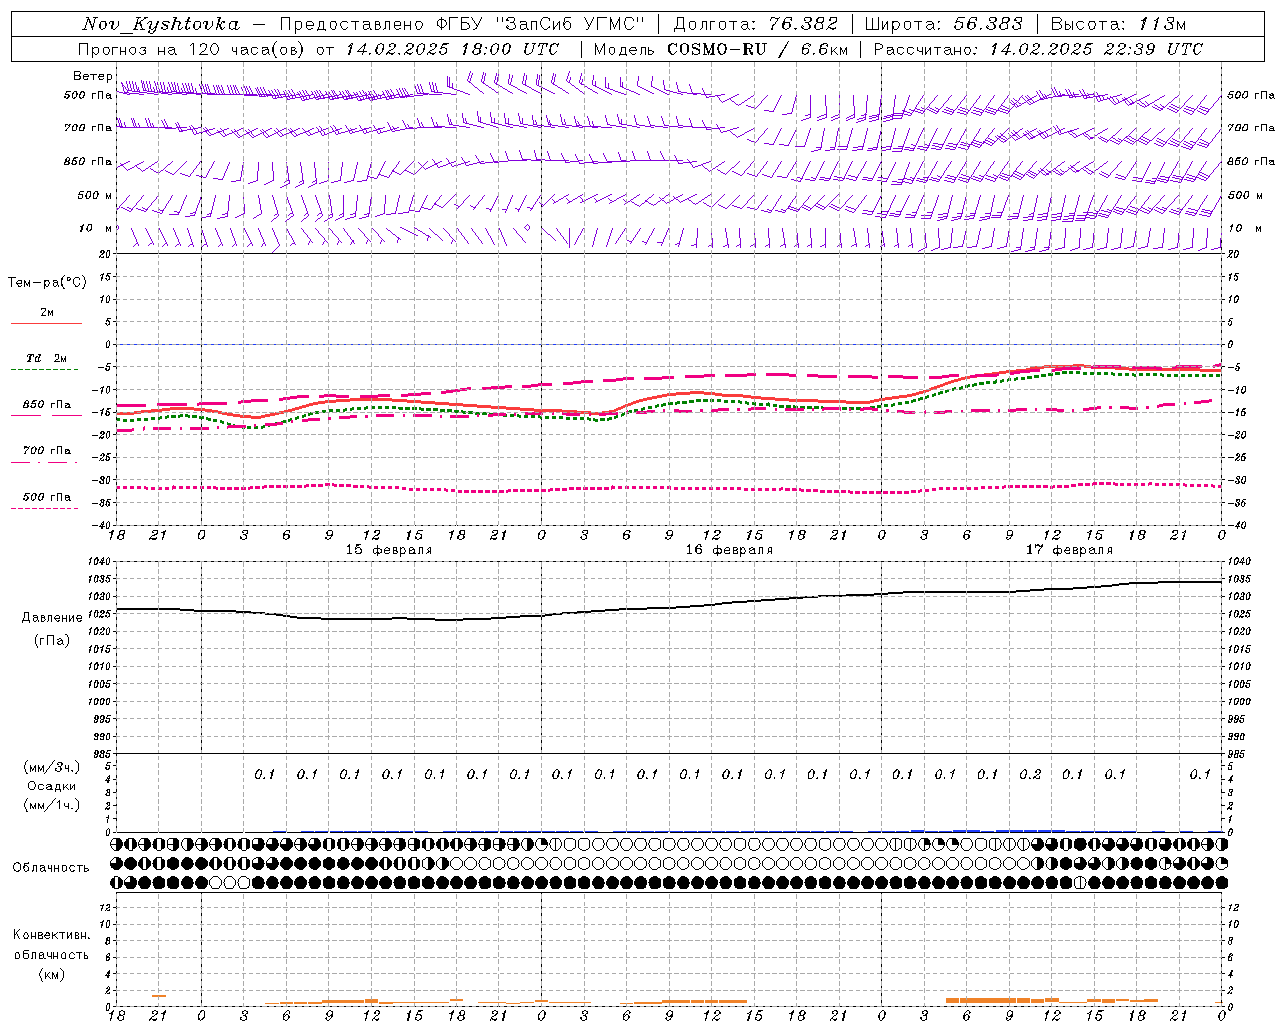
Task: Click the elevation value 113м
Action: (x=1163, y=24)
